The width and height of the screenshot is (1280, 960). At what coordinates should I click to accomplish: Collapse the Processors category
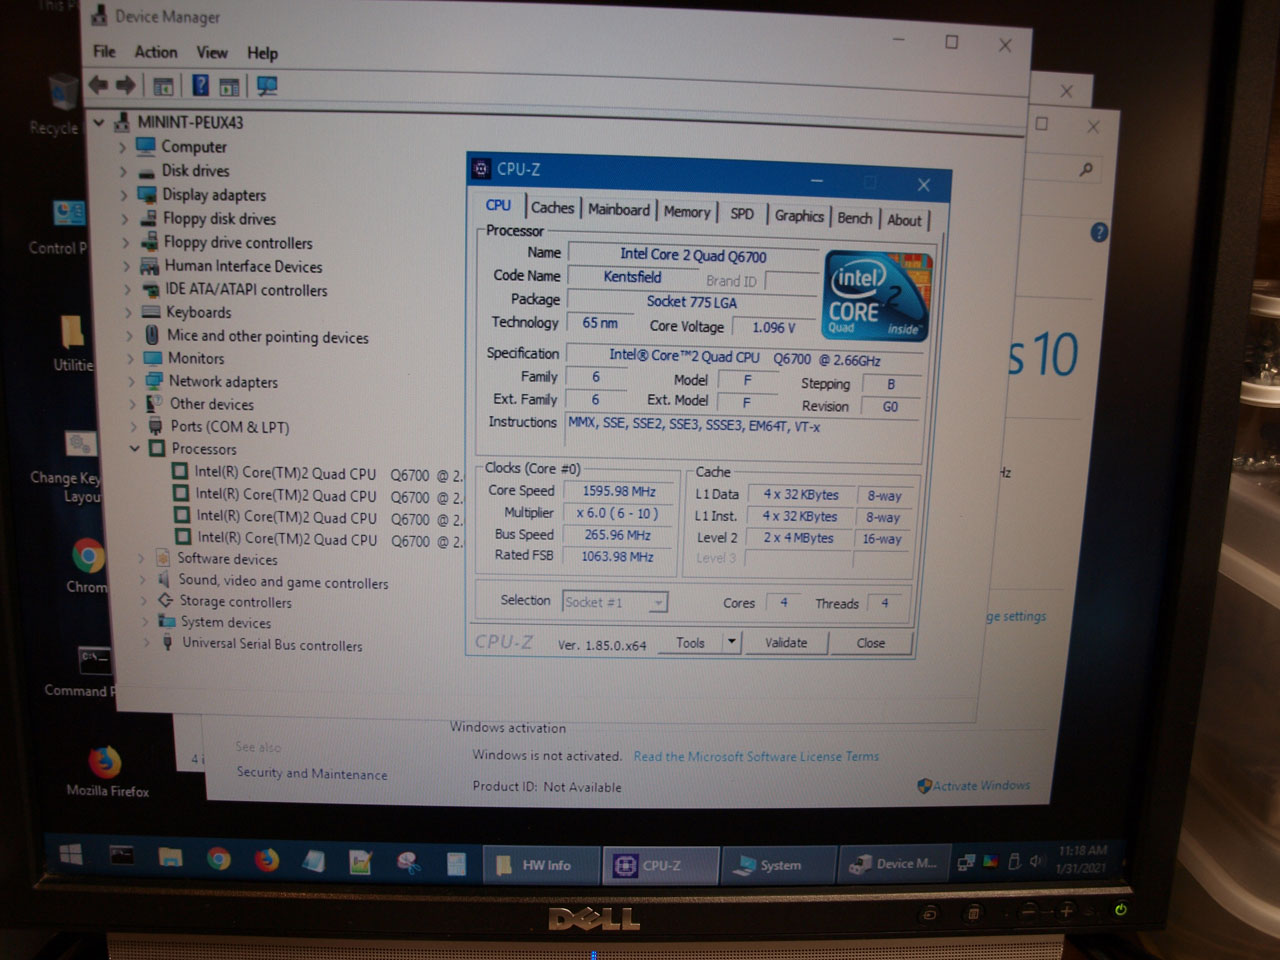135,449
